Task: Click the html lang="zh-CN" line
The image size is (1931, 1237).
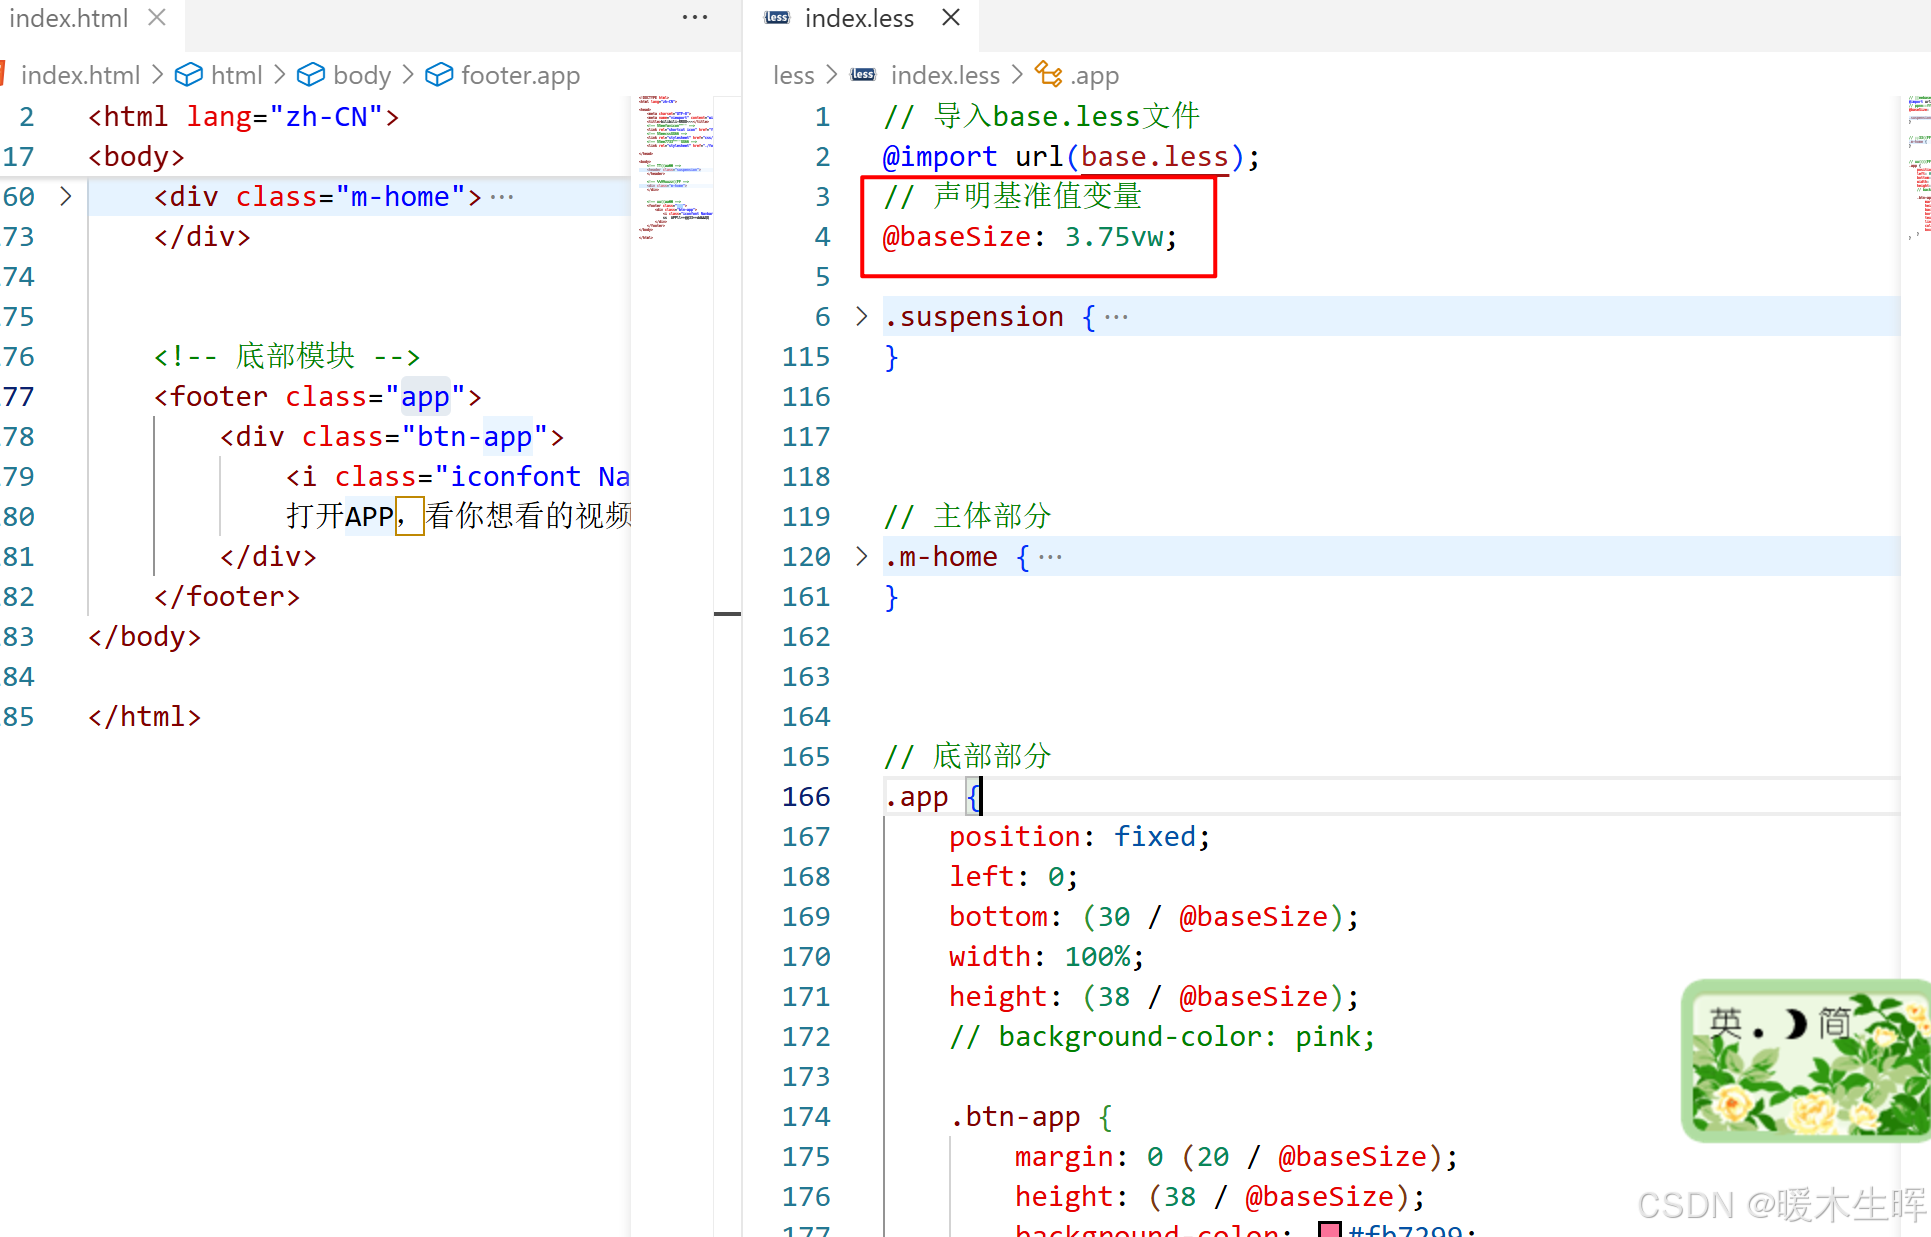Action: 244,116
